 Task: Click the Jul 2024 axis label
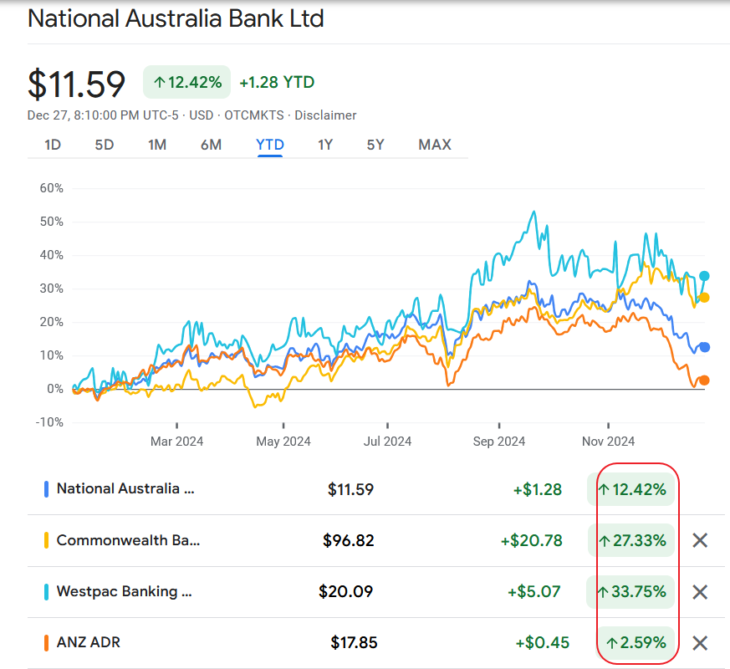coord(387,441)
